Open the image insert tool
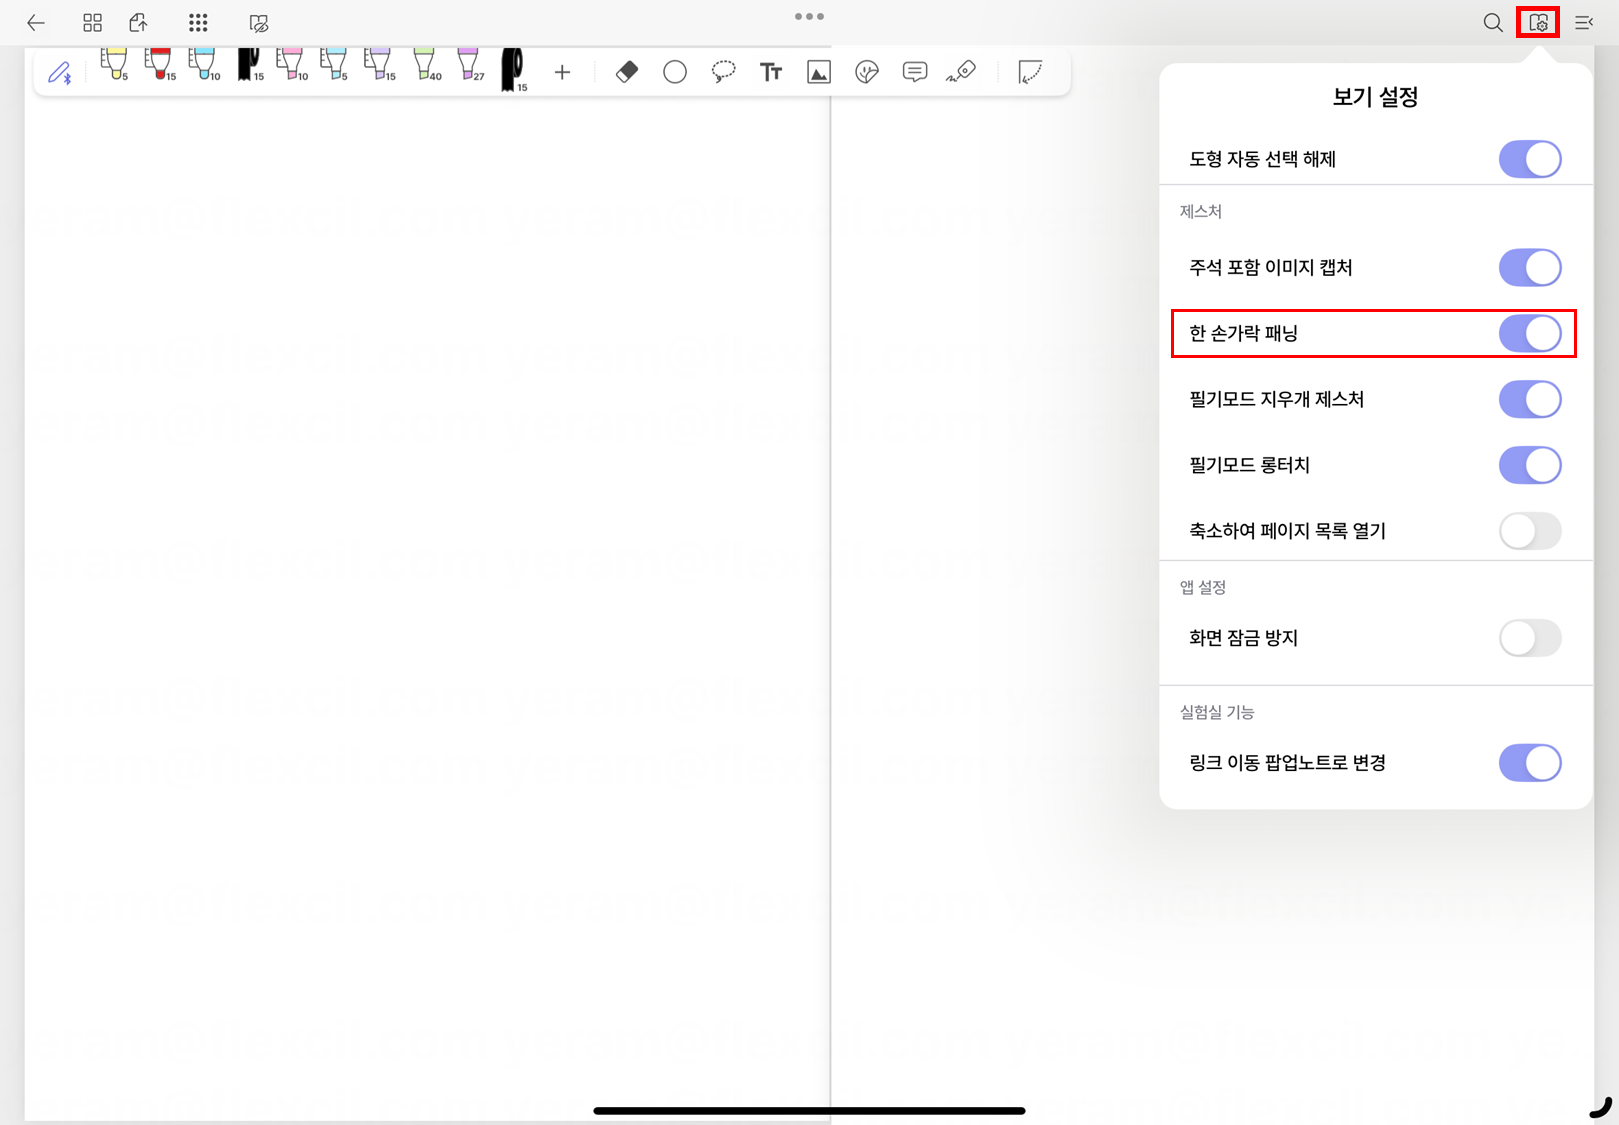This screenshot has height=1125, width=1619. click(x=818, y=72)
